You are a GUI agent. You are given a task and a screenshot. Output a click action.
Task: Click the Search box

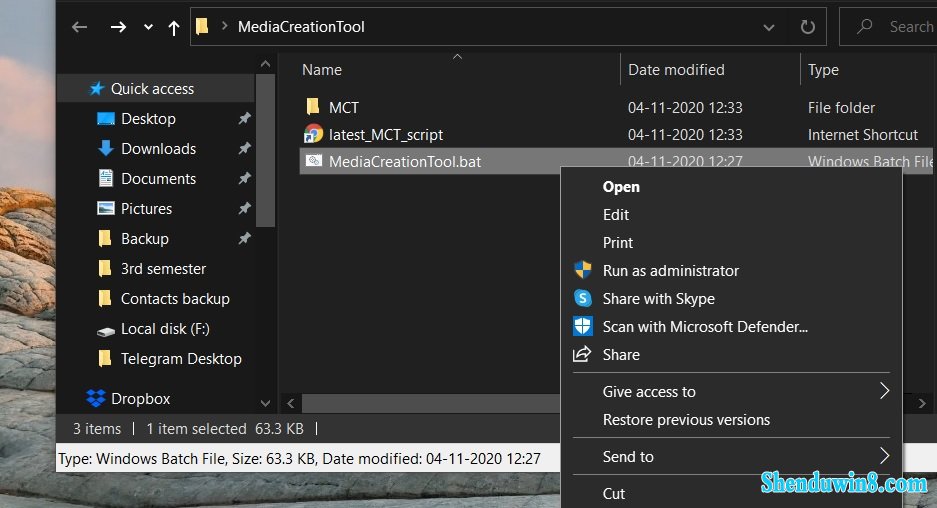coord(889,26)
